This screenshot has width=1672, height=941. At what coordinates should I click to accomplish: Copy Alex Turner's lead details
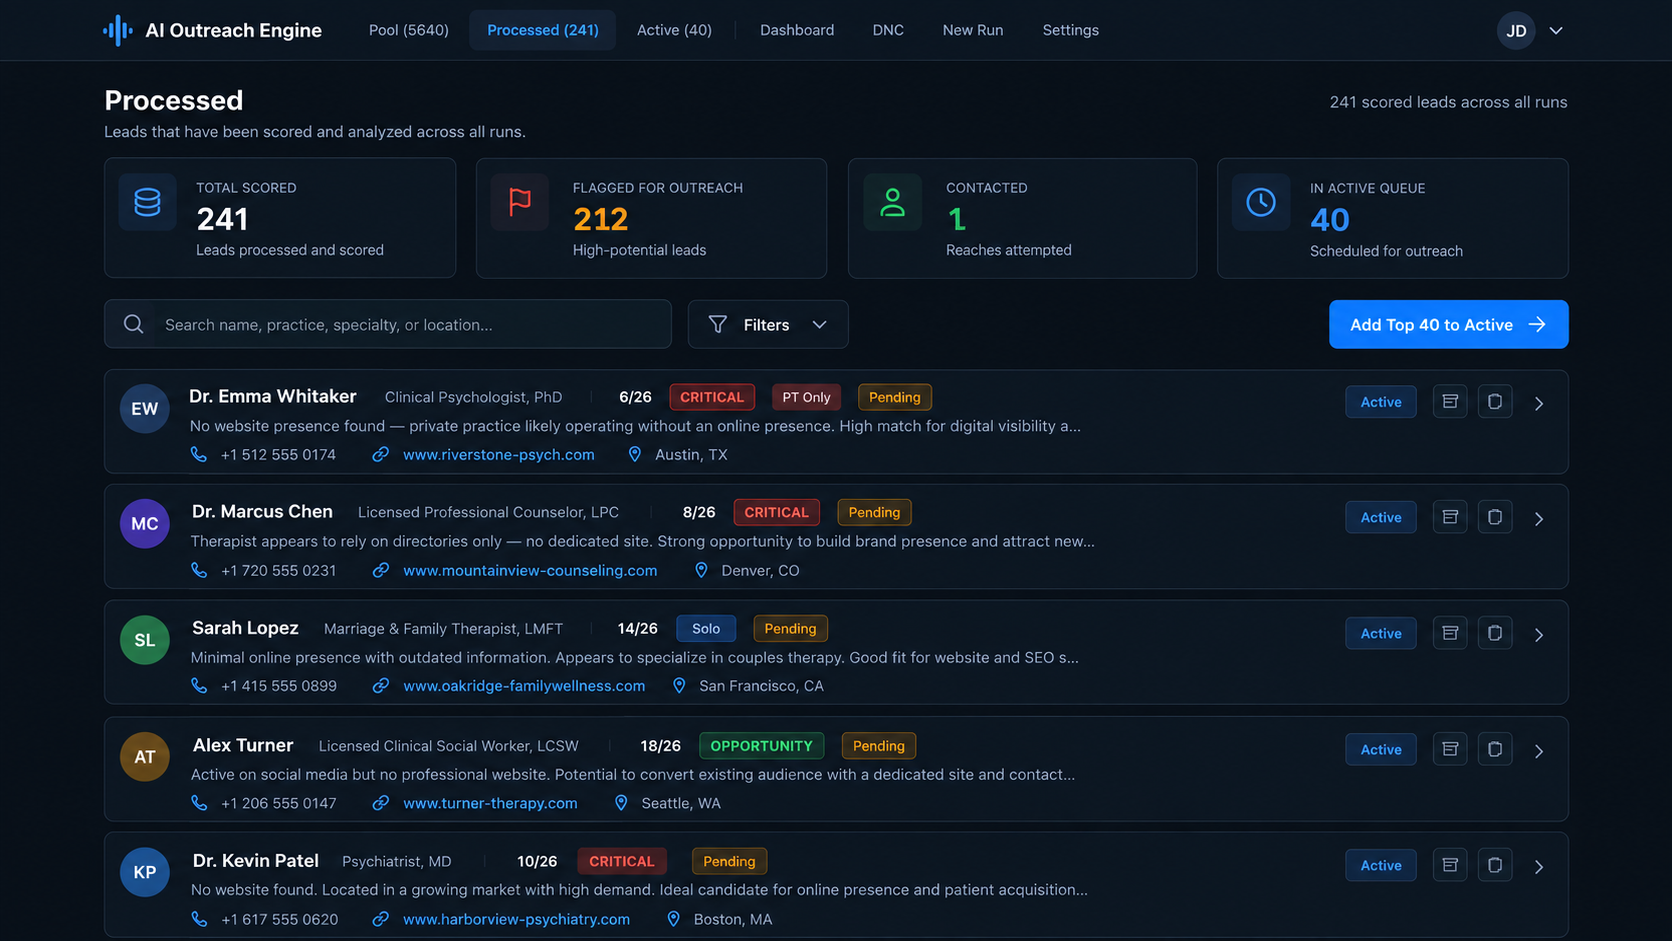[x=1495, y=749]
